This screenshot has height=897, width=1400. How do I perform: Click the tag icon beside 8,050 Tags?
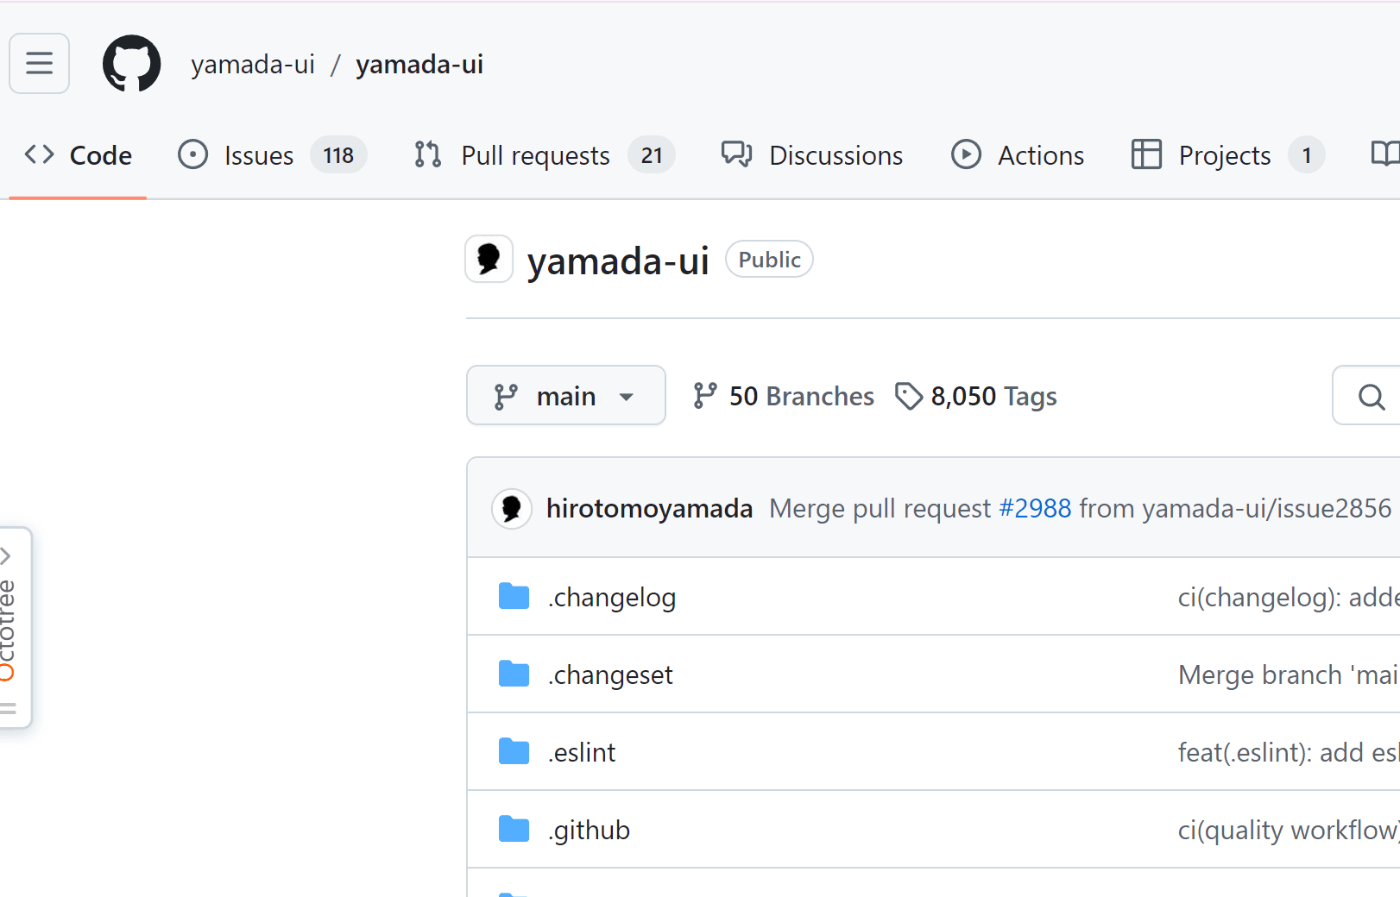tap(908, 396)
